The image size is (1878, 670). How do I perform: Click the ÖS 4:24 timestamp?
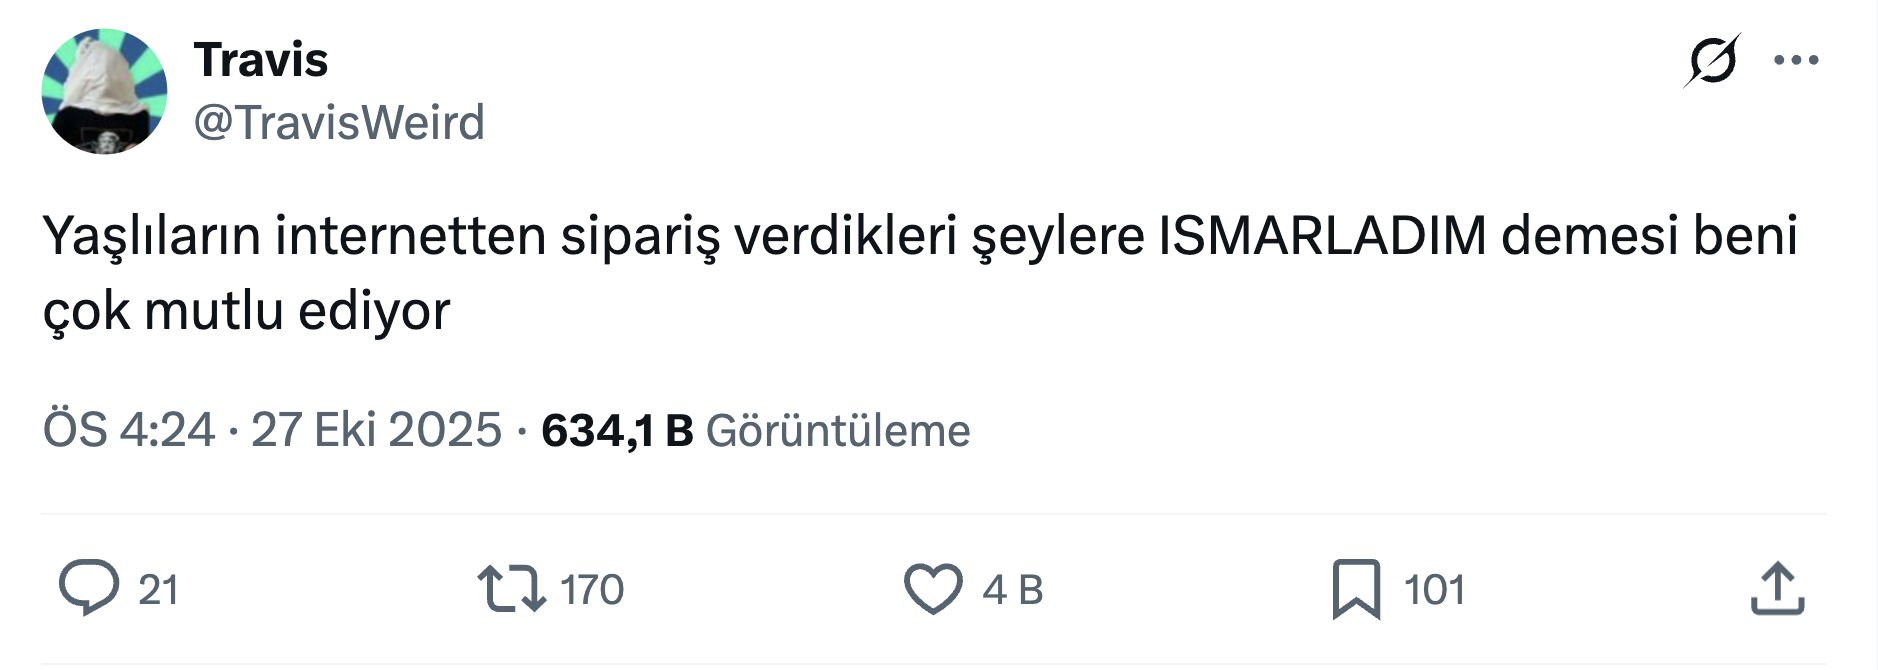pos(129,431)
